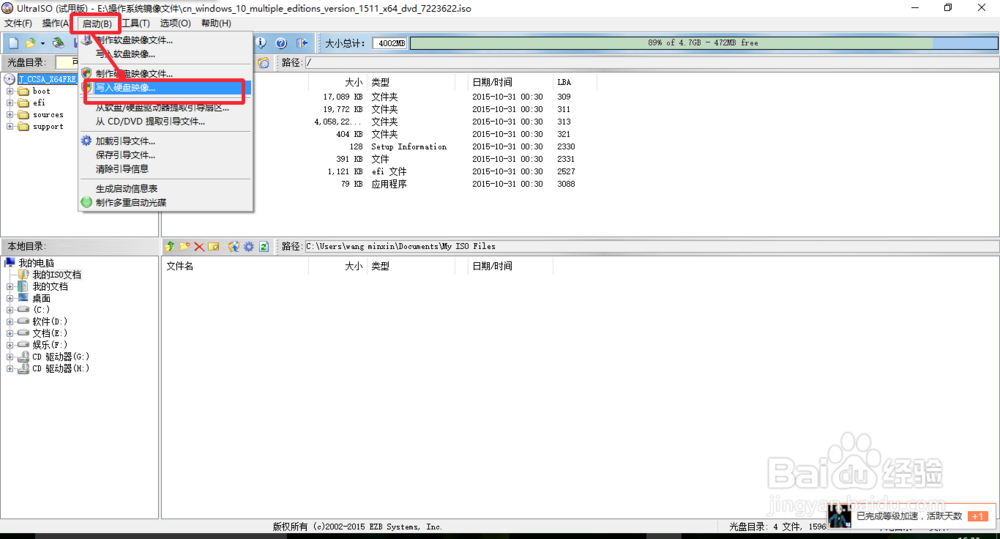Image resolution: width=1000 pixels, height=539 pixels.
Task: Click the blue gear icon in local toolbar
Action: point(248,246)
